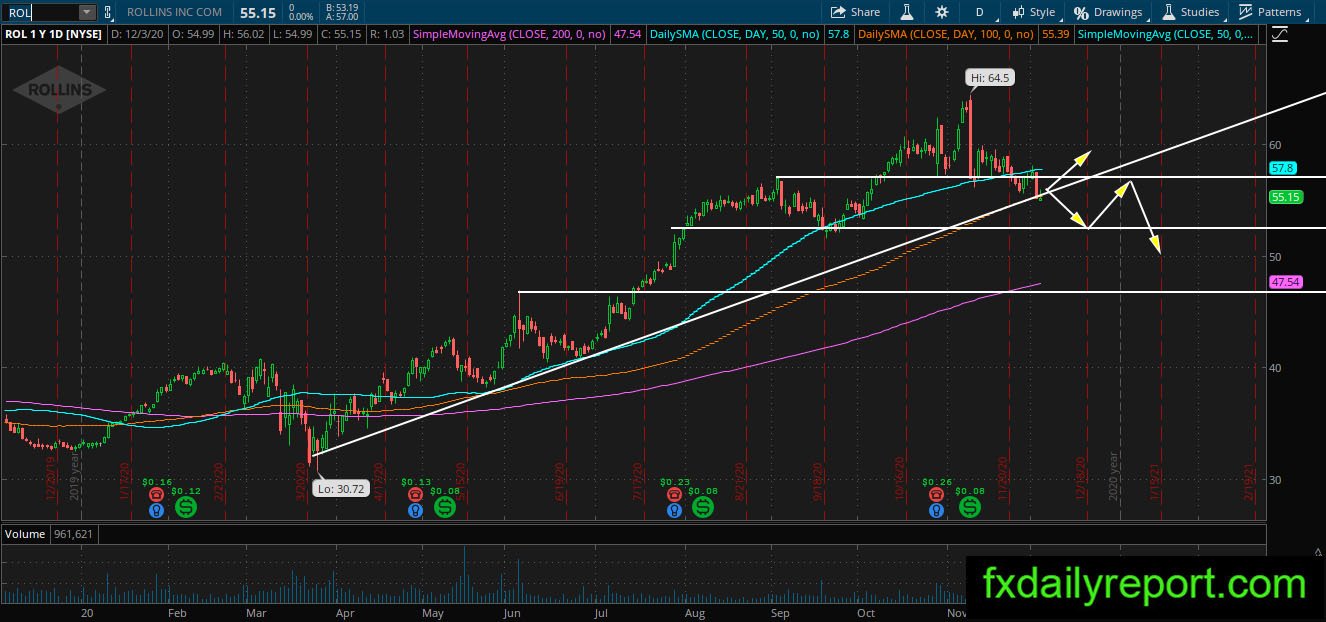The image size is (1326, 622).
Task: Click the ROL symbol input field
Action: [x=40, y=12]
